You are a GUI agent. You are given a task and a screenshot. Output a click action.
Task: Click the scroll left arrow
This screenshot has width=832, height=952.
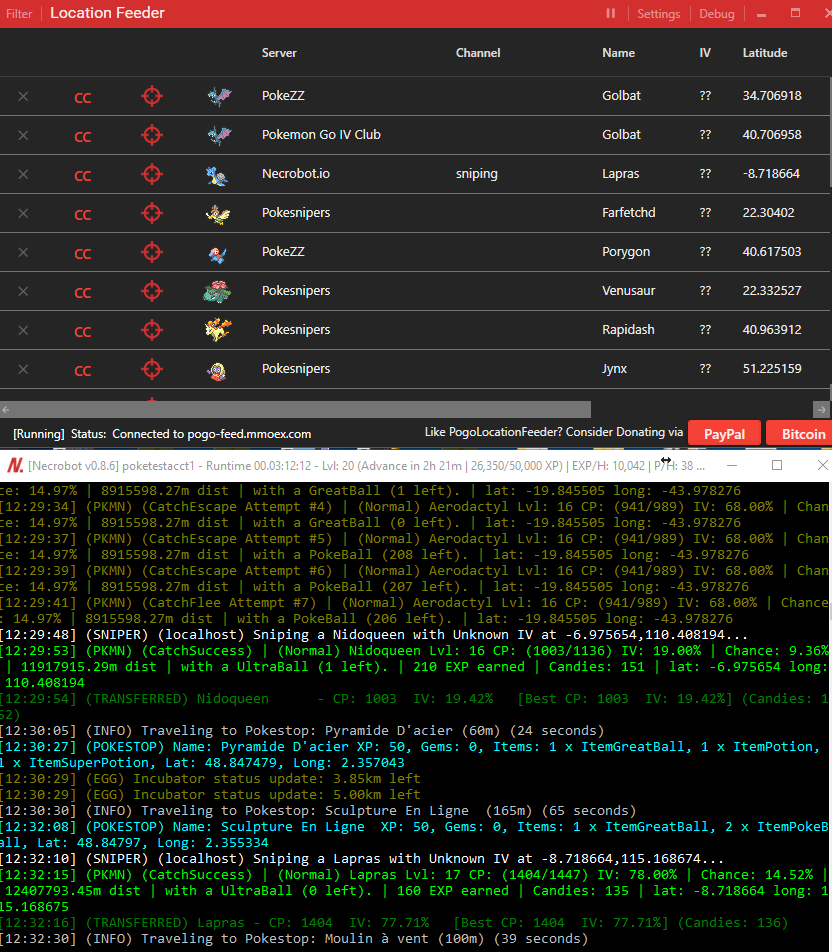pos(5,410)
